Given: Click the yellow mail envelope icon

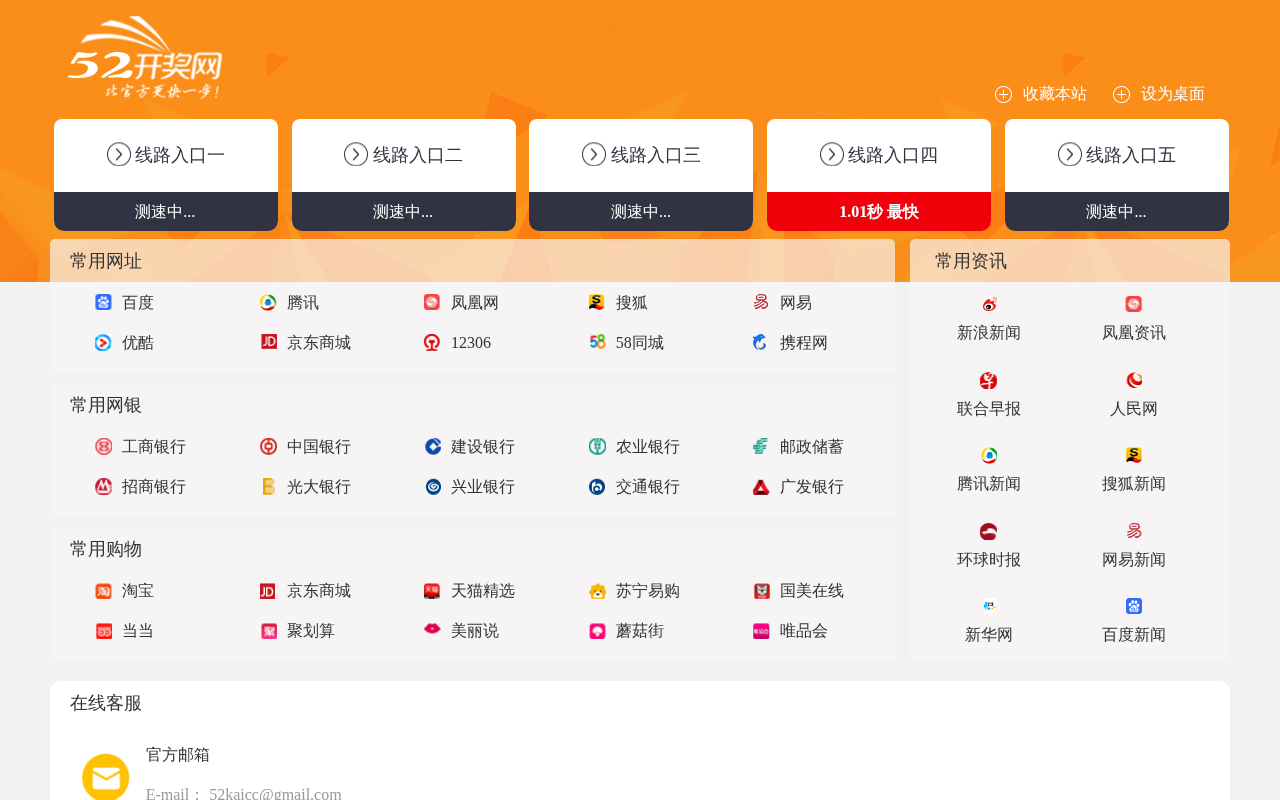Looking at the screenshot, I should [x=106, y=777].
